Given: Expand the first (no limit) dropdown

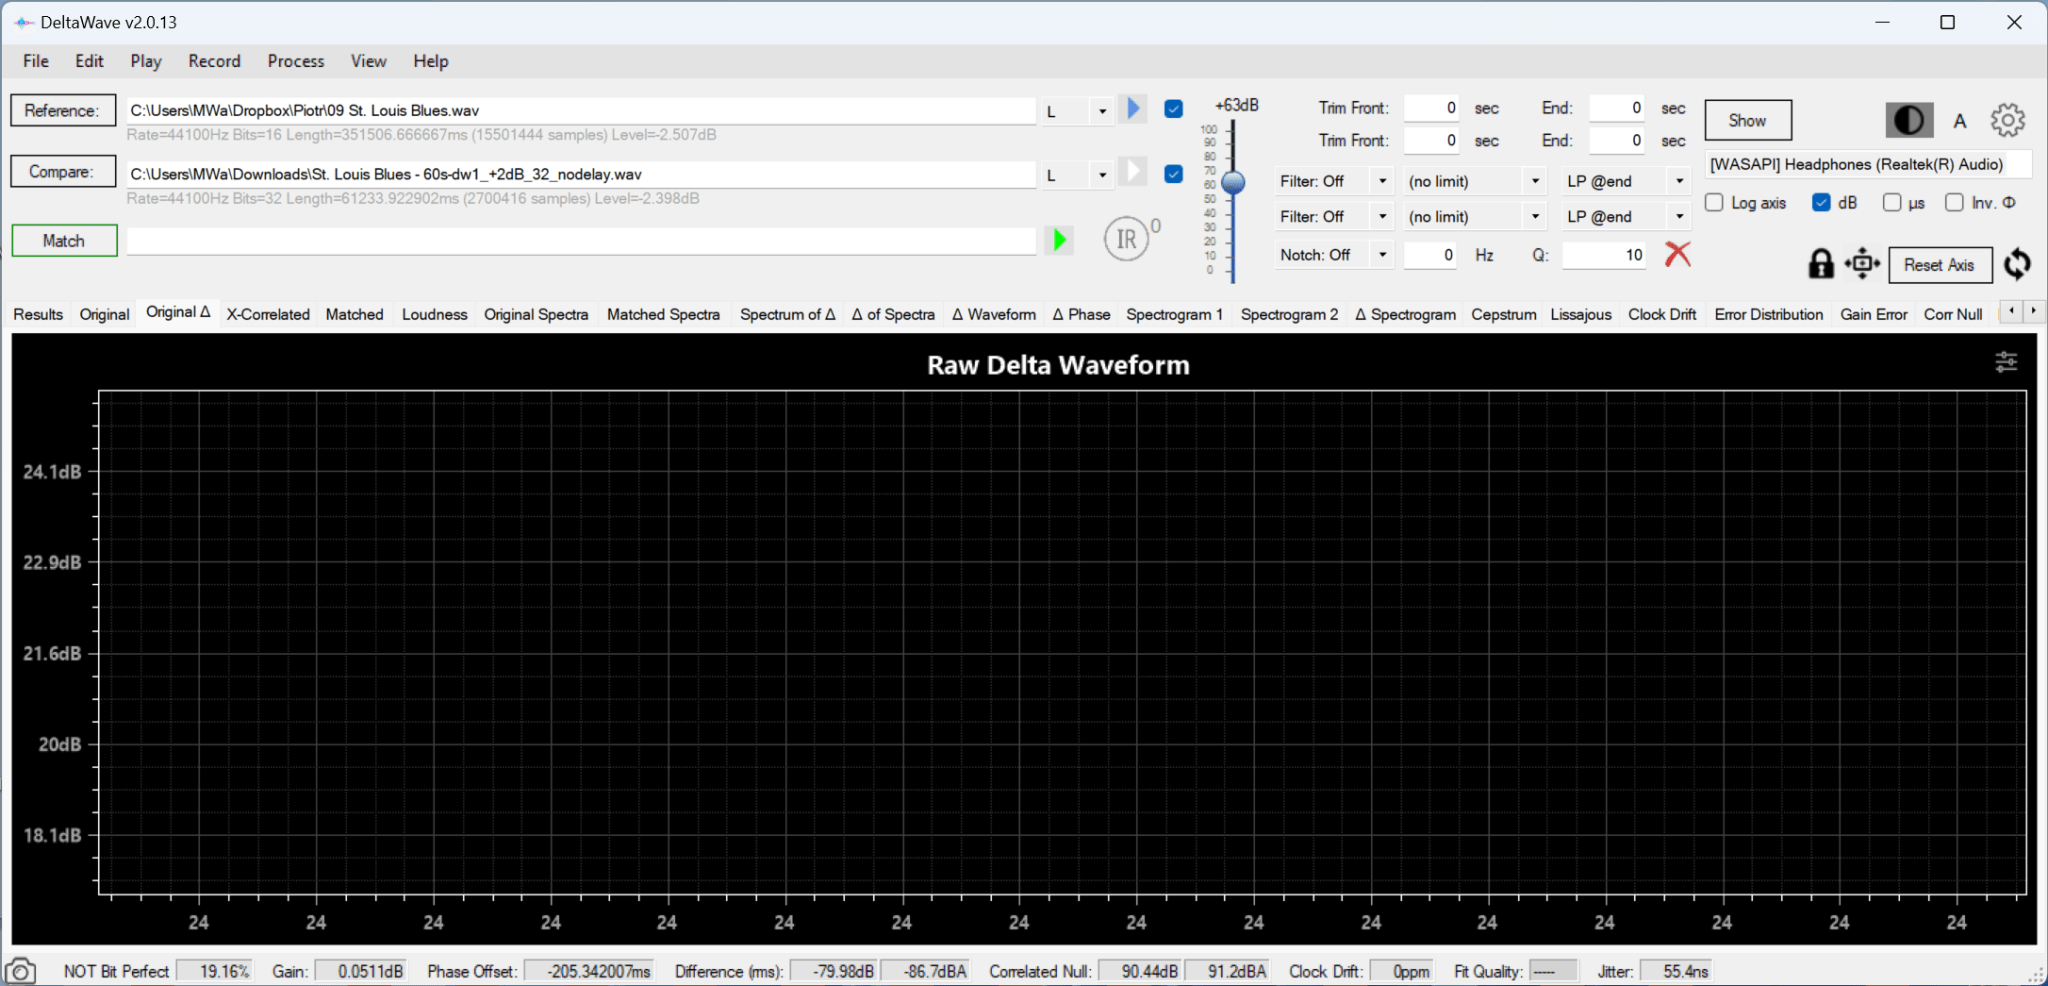Looking at the screenshot, I should (1475, 181).
